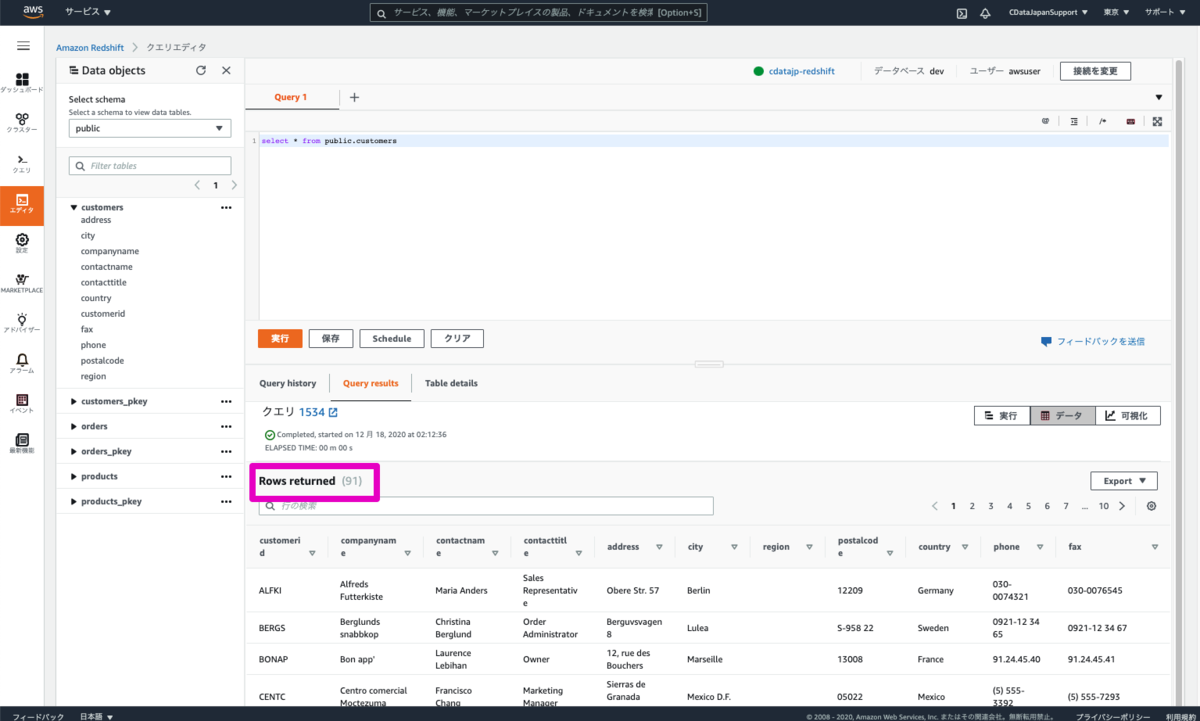Switch results view to the Run (実行) toggle
This screenshot has width=1200, height=721.
coord(1002,415)
